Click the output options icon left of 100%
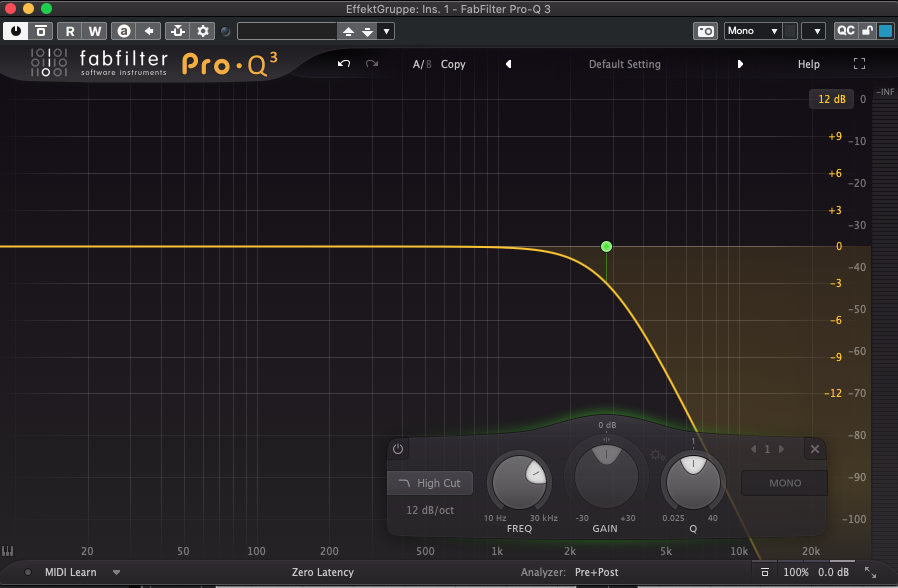The height and width of the screenshot is (588, 898). pos(765,572)
